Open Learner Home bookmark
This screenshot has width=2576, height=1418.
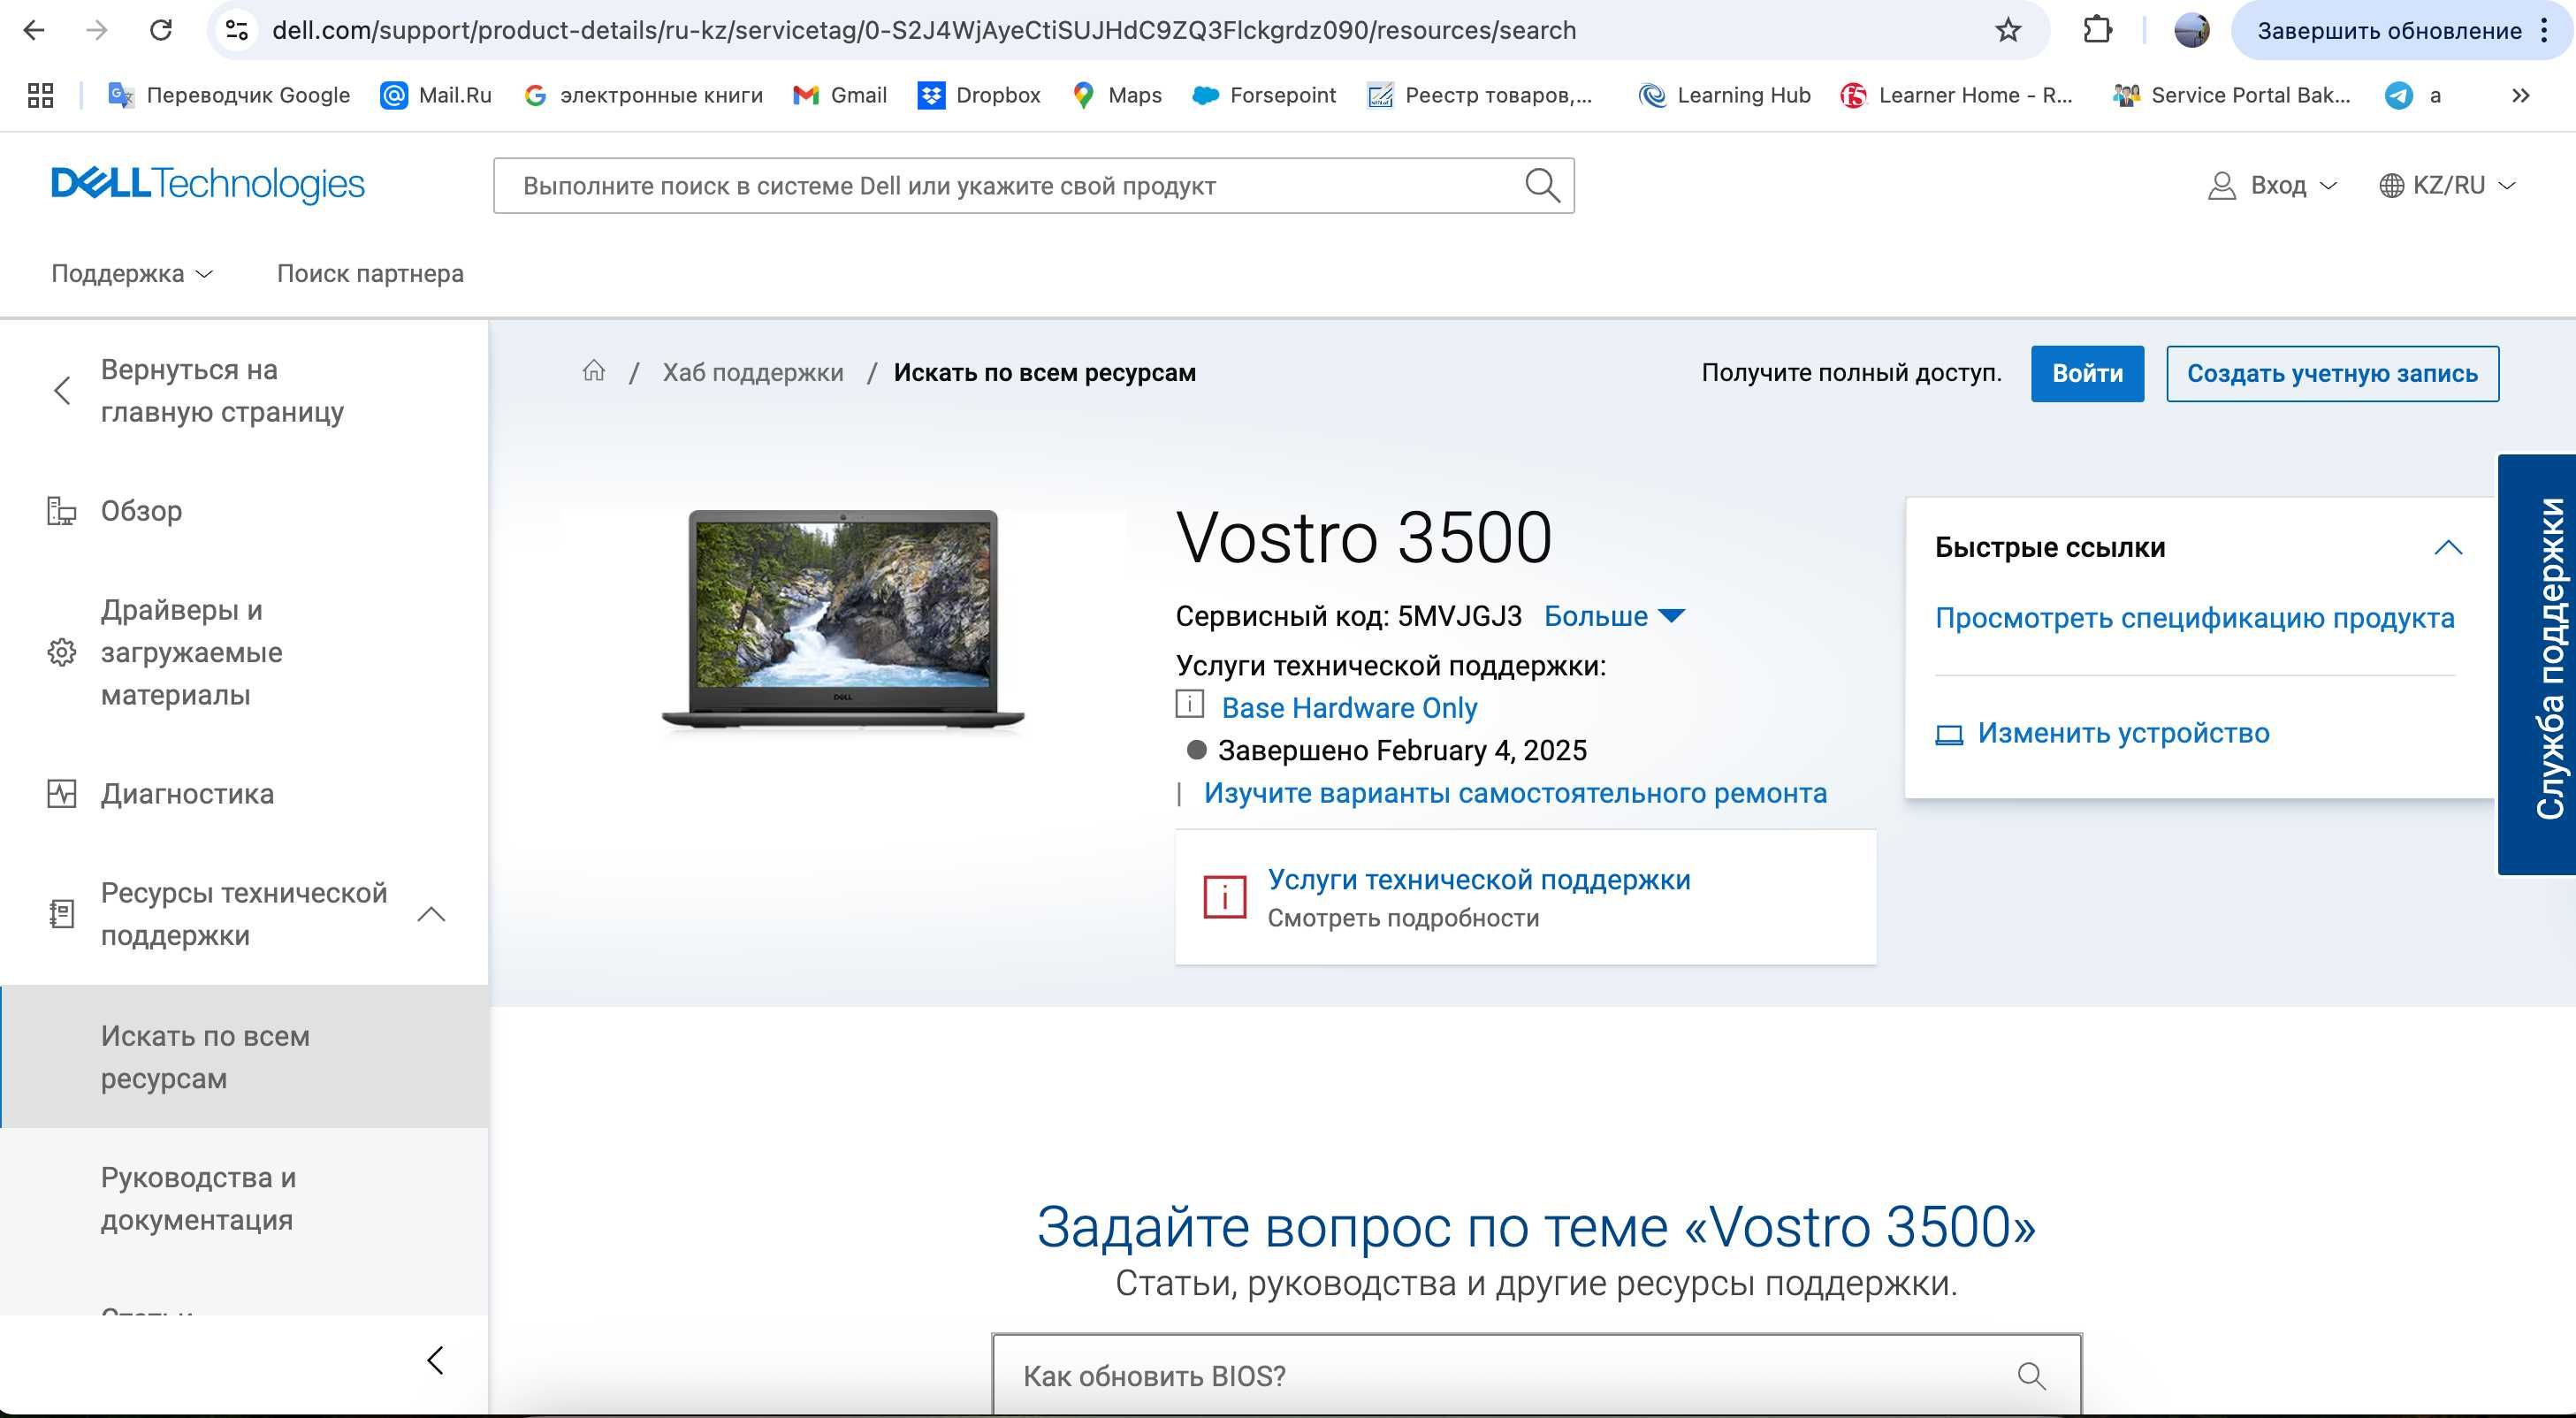click(x=1956, y=95)
